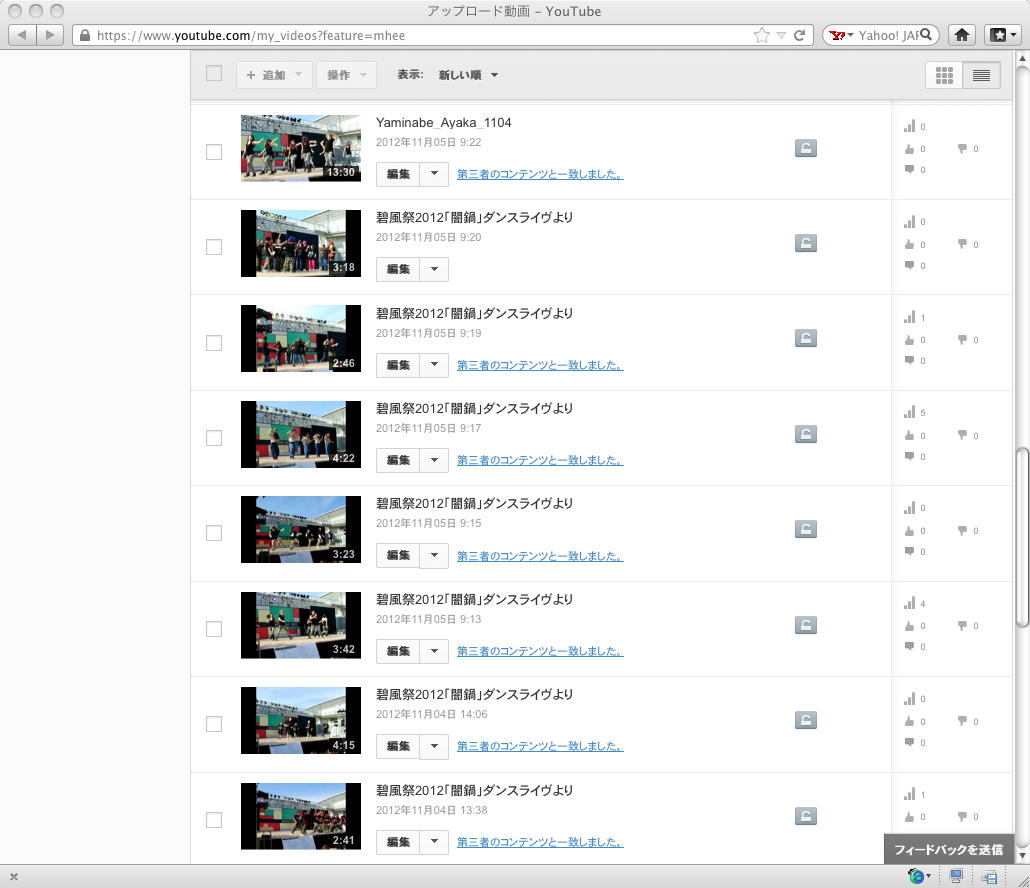
Task: Expand edit arrow for 9:17 video
Action: (434, 460)
